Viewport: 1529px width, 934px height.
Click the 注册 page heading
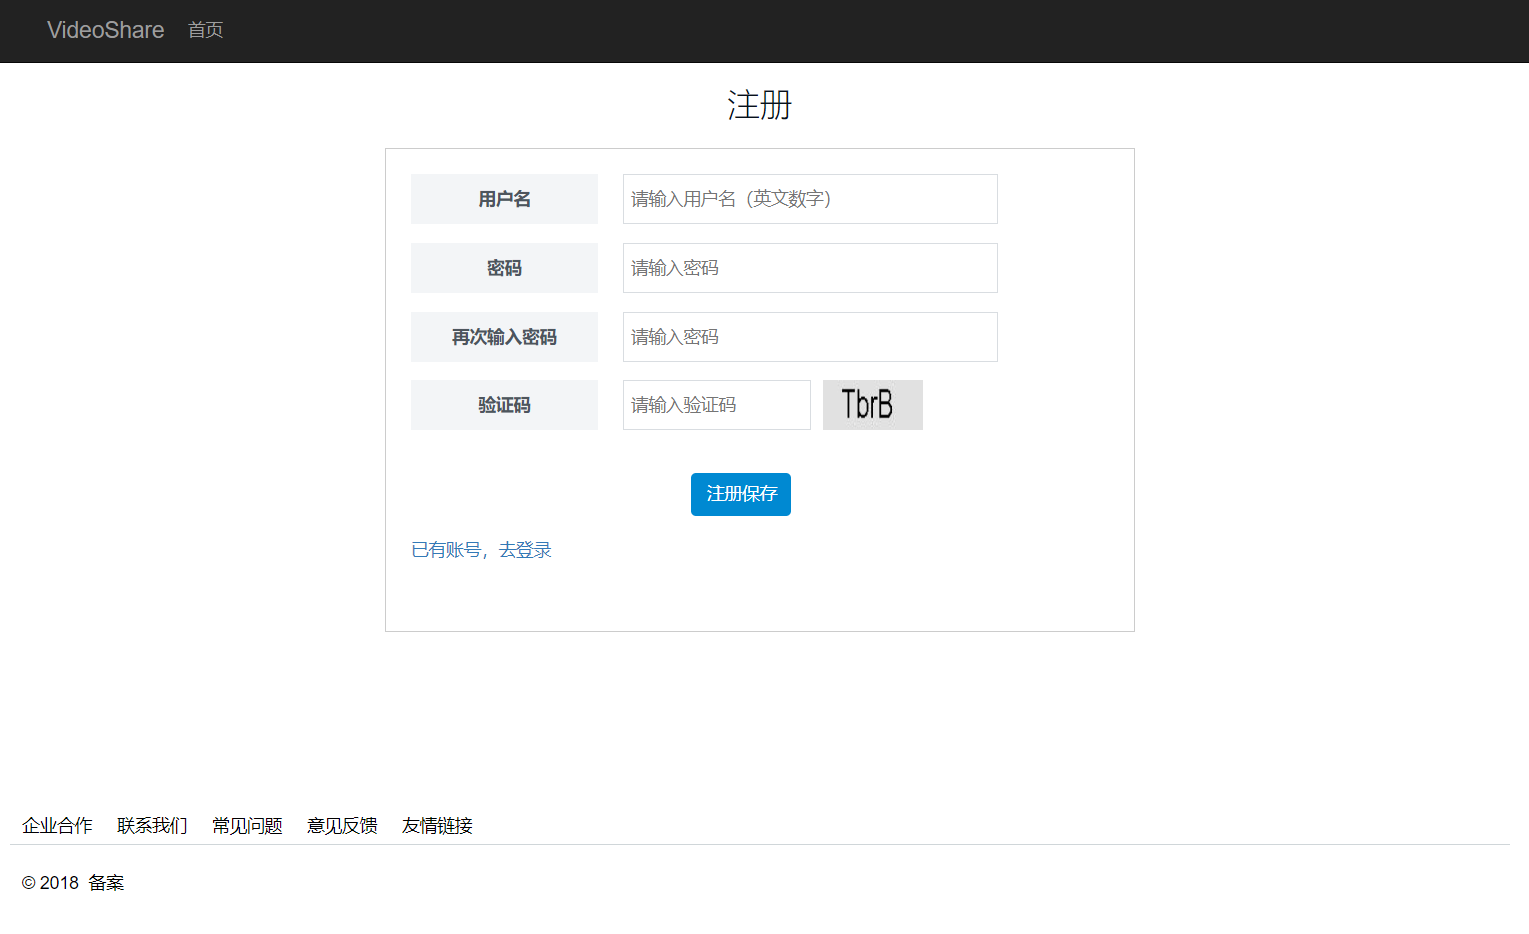(x=759, y=105)
